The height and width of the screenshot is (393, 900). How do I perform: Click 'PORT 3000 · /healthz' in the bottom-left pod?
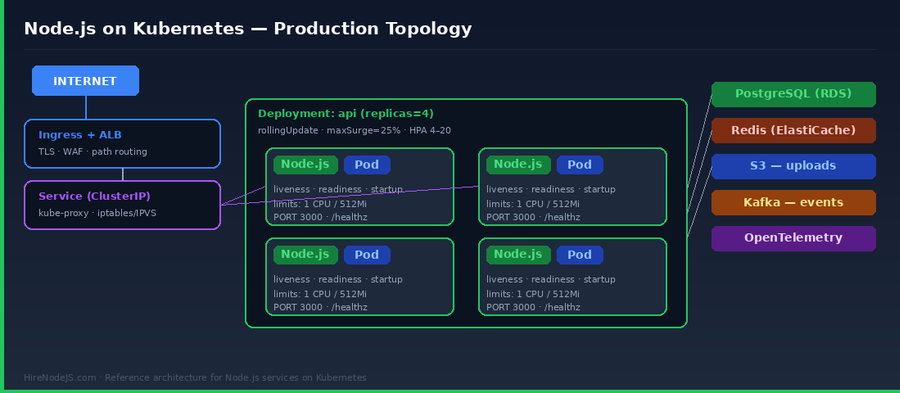pyautogui.click(x=320, y=307)
